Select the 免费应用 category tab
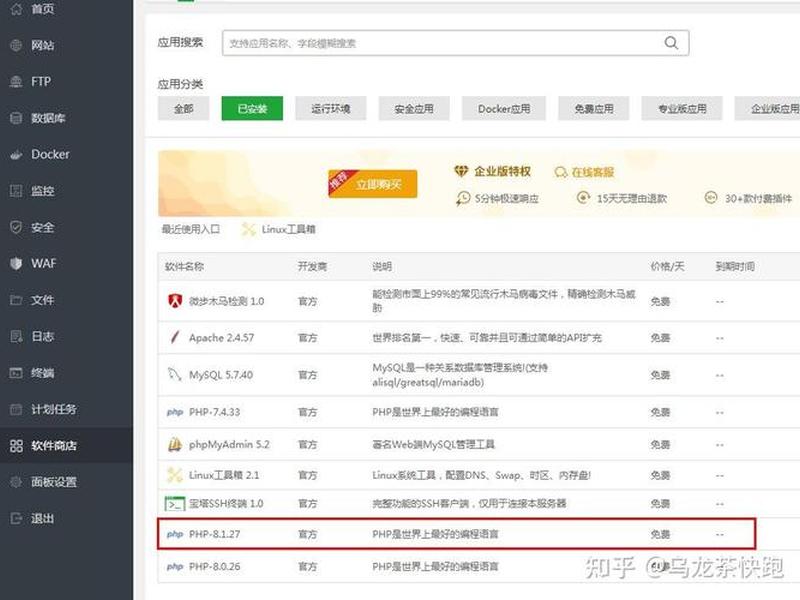The image size is (800, 600). click(x=593, y=109)
